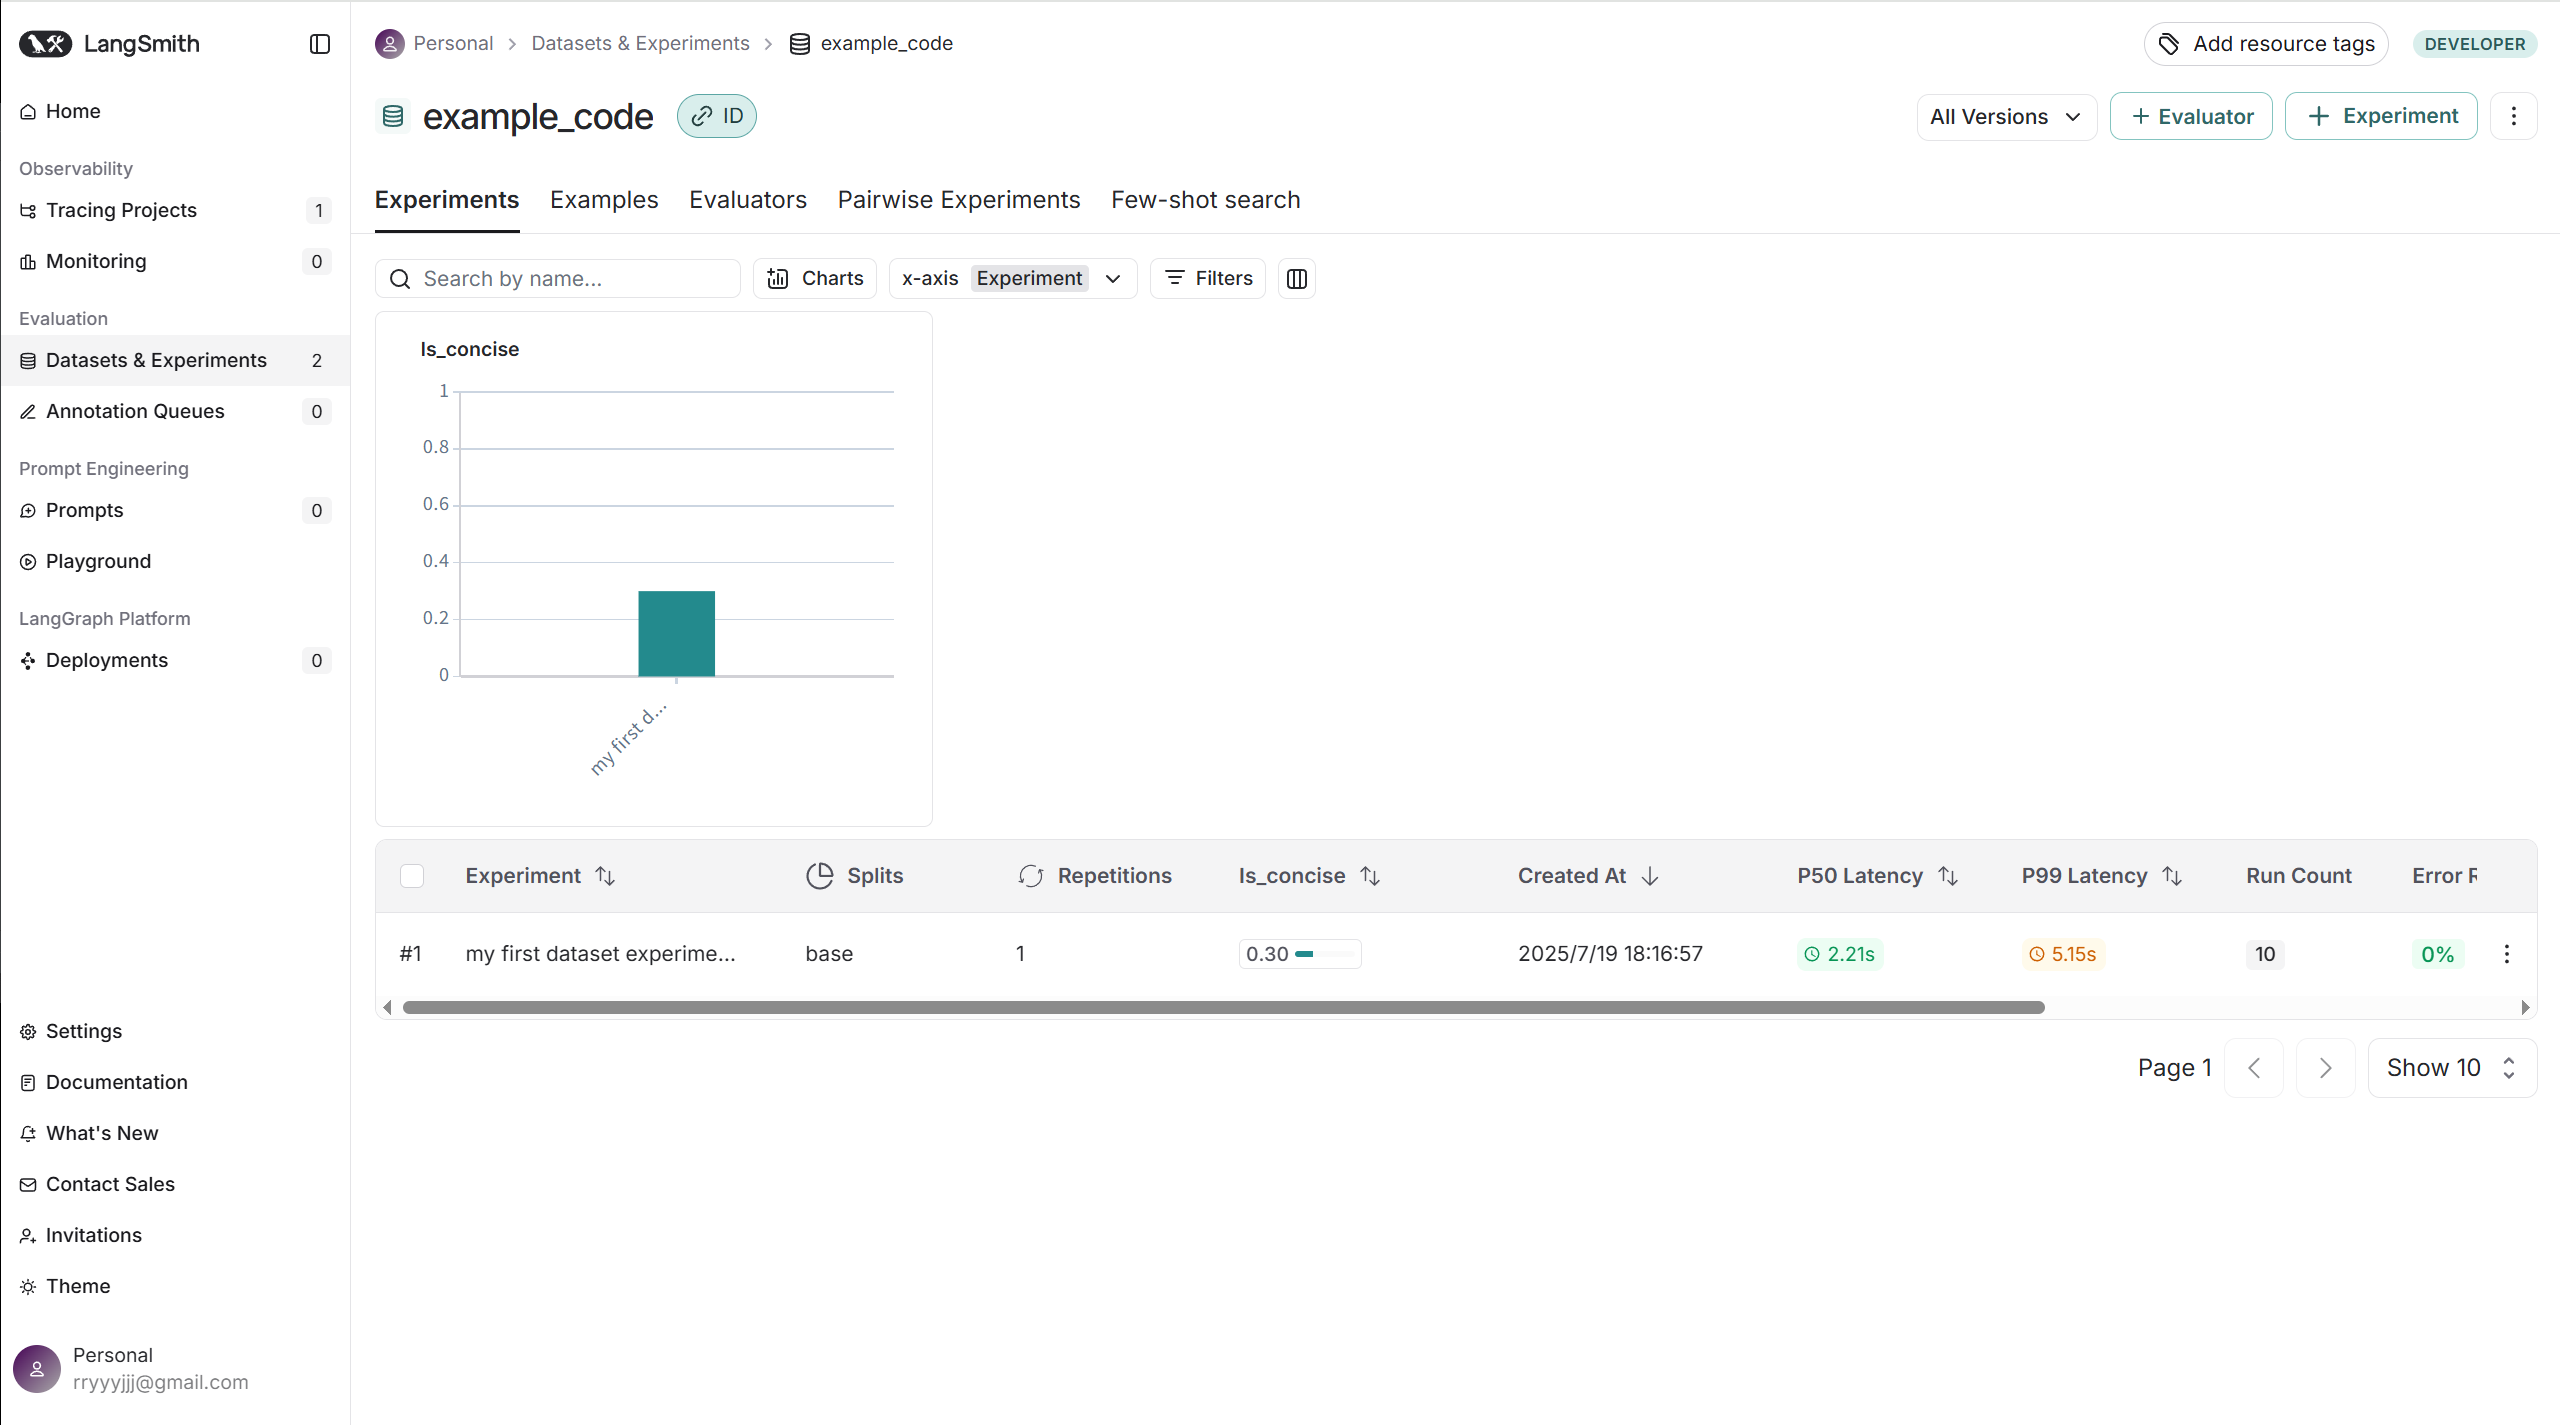Image resolution: width=2560 pixels, height=1425 pixels.
Task: Open the dataset more-options kebab menu
Action: click(x=2514, y=116)
